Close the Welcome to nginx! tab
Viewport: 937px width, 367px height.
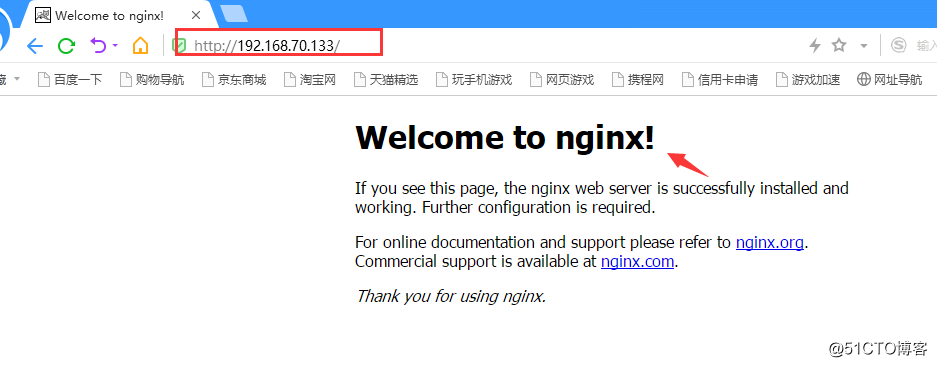click(x=195, y=16)
